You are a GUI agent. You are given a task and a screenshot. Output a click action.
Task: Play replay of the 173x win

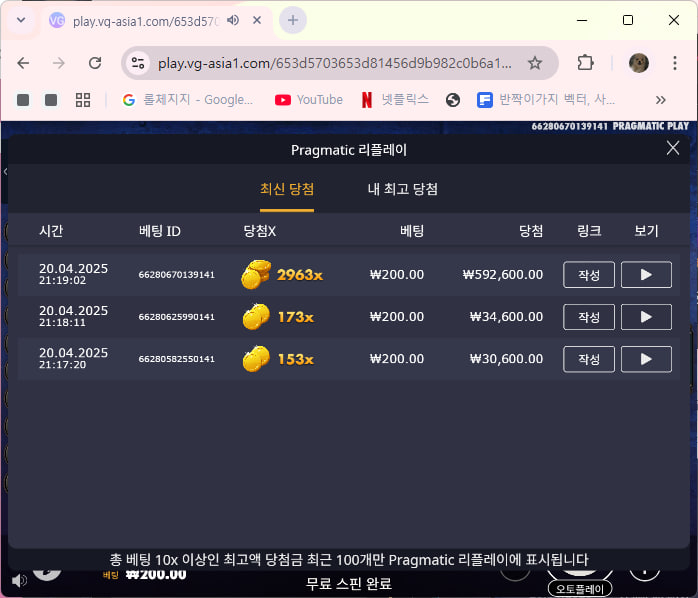[x=646, y=317]
